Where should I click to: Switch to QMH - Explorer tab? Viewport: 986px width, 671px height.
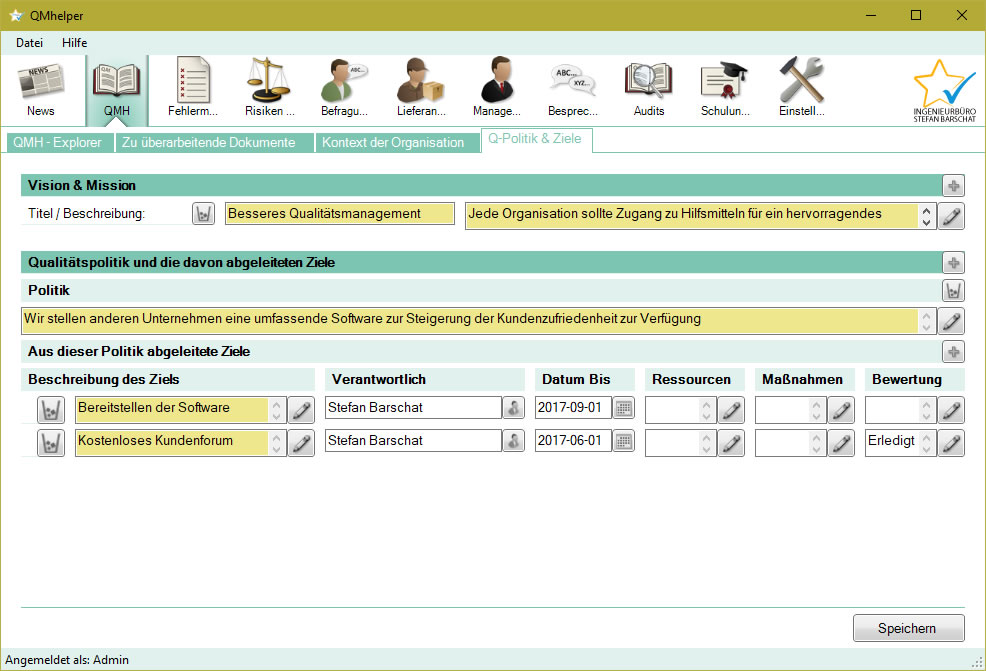[58, 142]
